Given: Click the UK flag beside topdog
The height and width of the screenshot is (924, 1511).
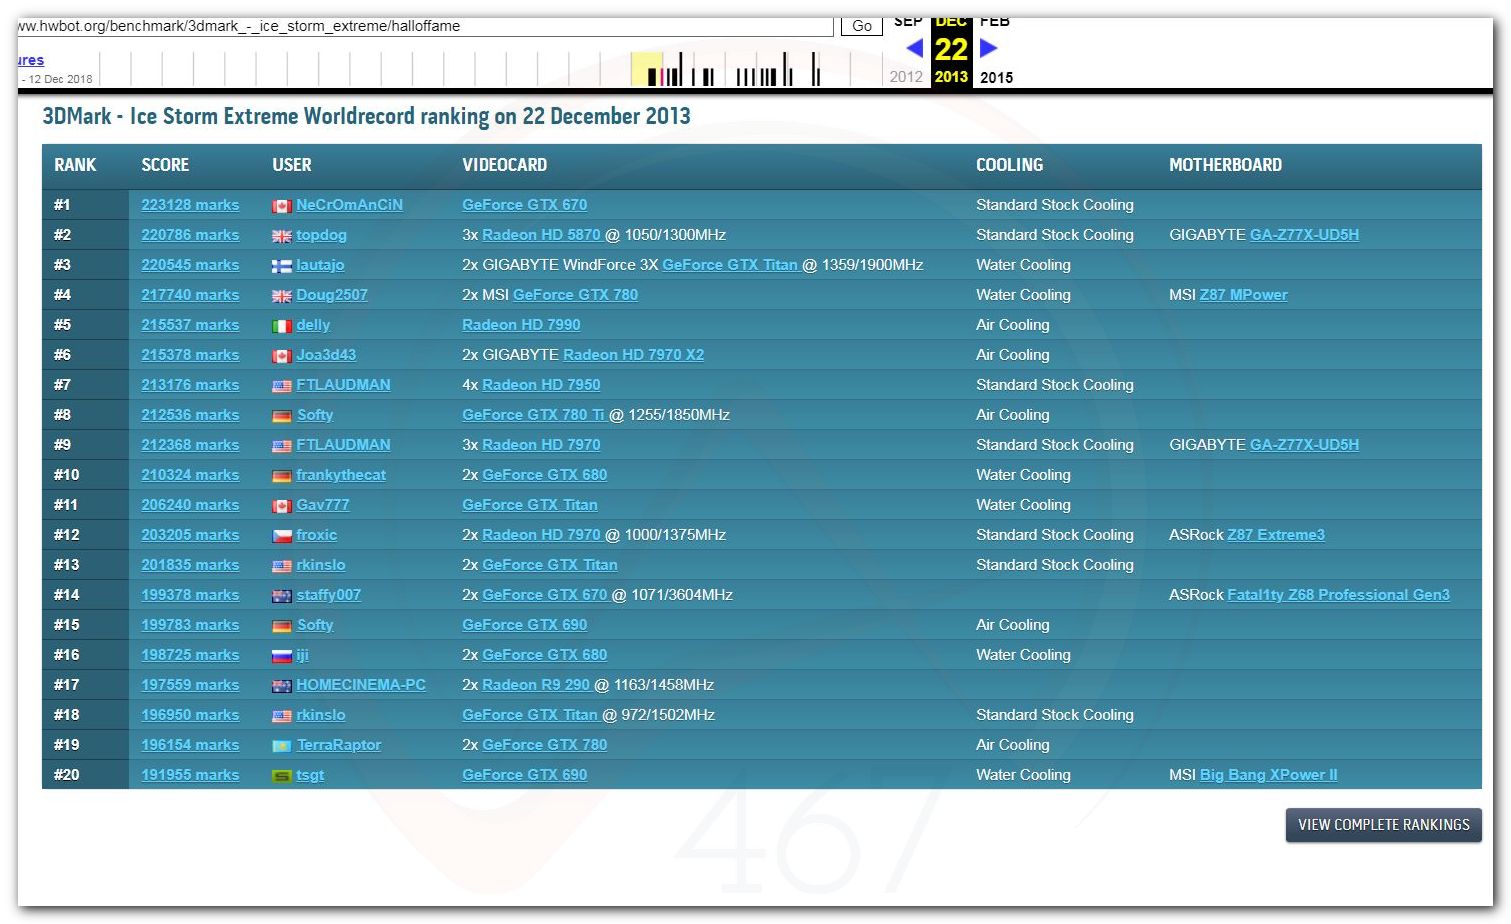Looking at the screenshot, I should click(282, 236).
